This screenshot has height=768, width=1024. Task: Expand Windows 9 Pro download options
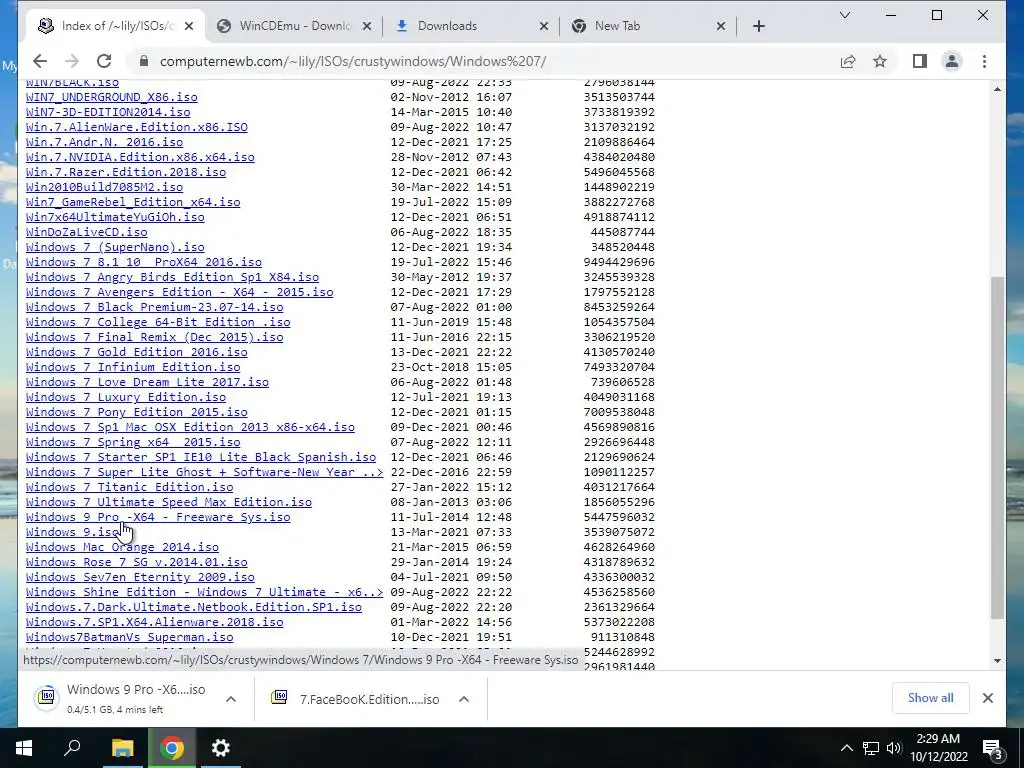click(x=231, y=699)
